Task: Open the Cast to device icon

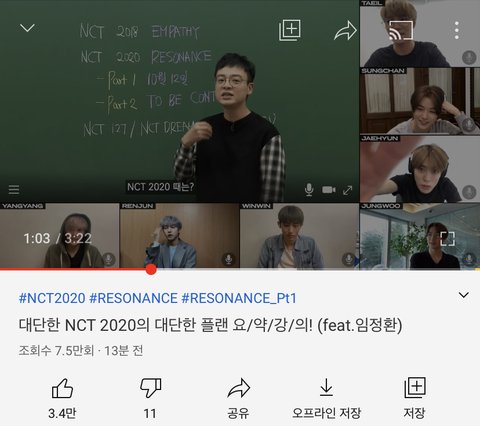Action: 401,30
